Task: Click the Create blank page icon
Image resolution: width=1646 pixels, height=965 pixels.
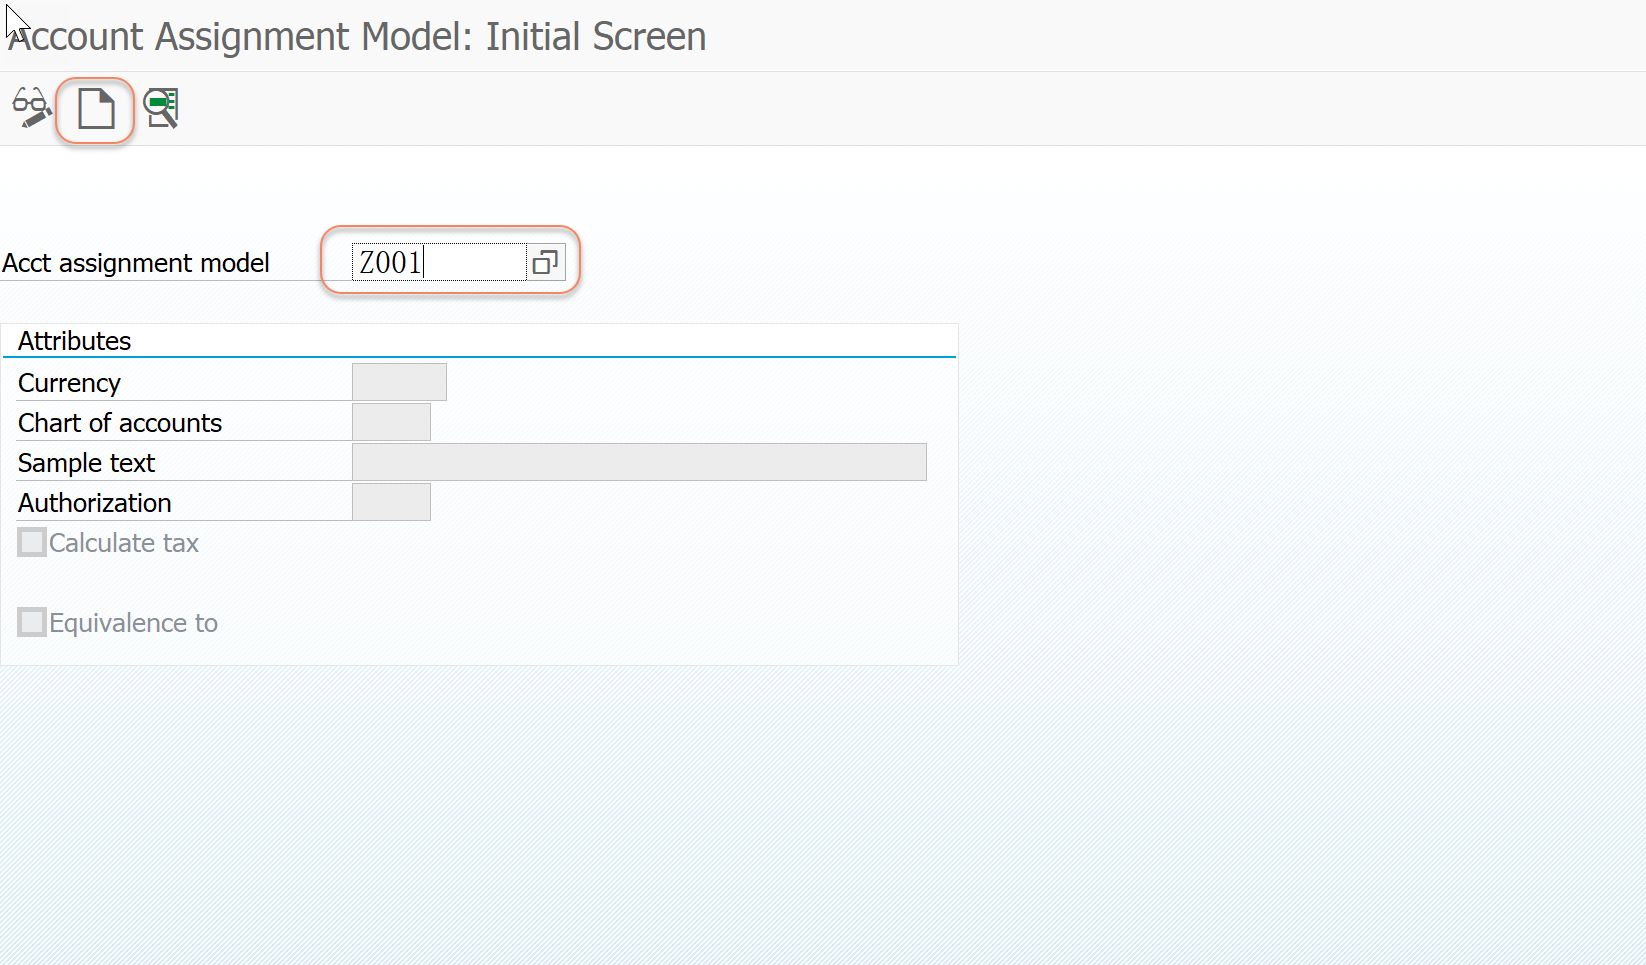Action: [96, 109]
